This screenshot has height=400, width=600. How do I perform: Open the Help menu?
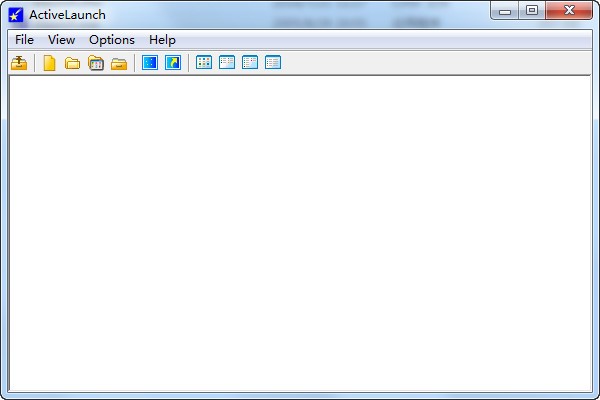(162, 40)
